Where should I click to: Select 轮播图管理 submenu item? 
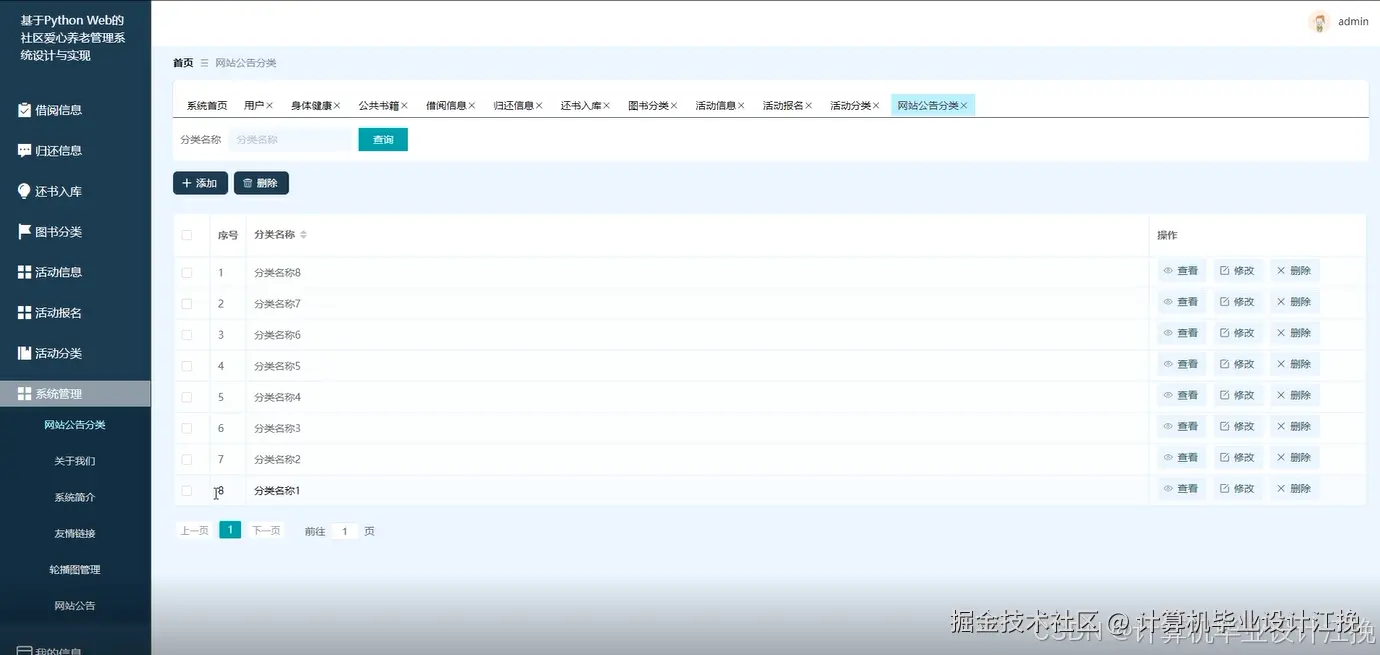pos(75,570)
